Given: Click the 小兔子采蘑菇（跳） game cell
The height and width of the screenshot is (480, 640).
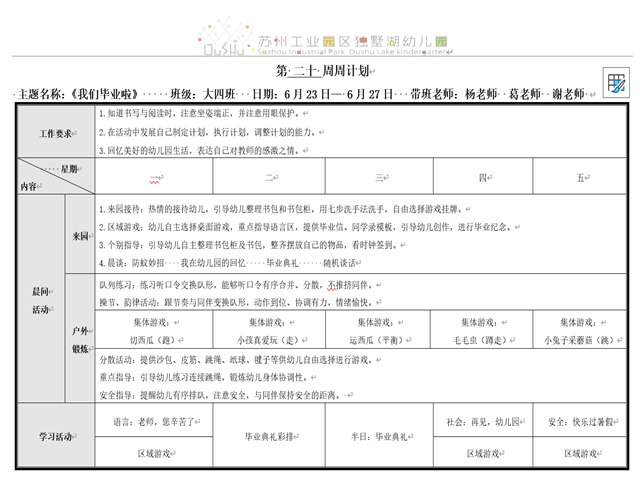Looking at the screenshot, I should (580, 330).
